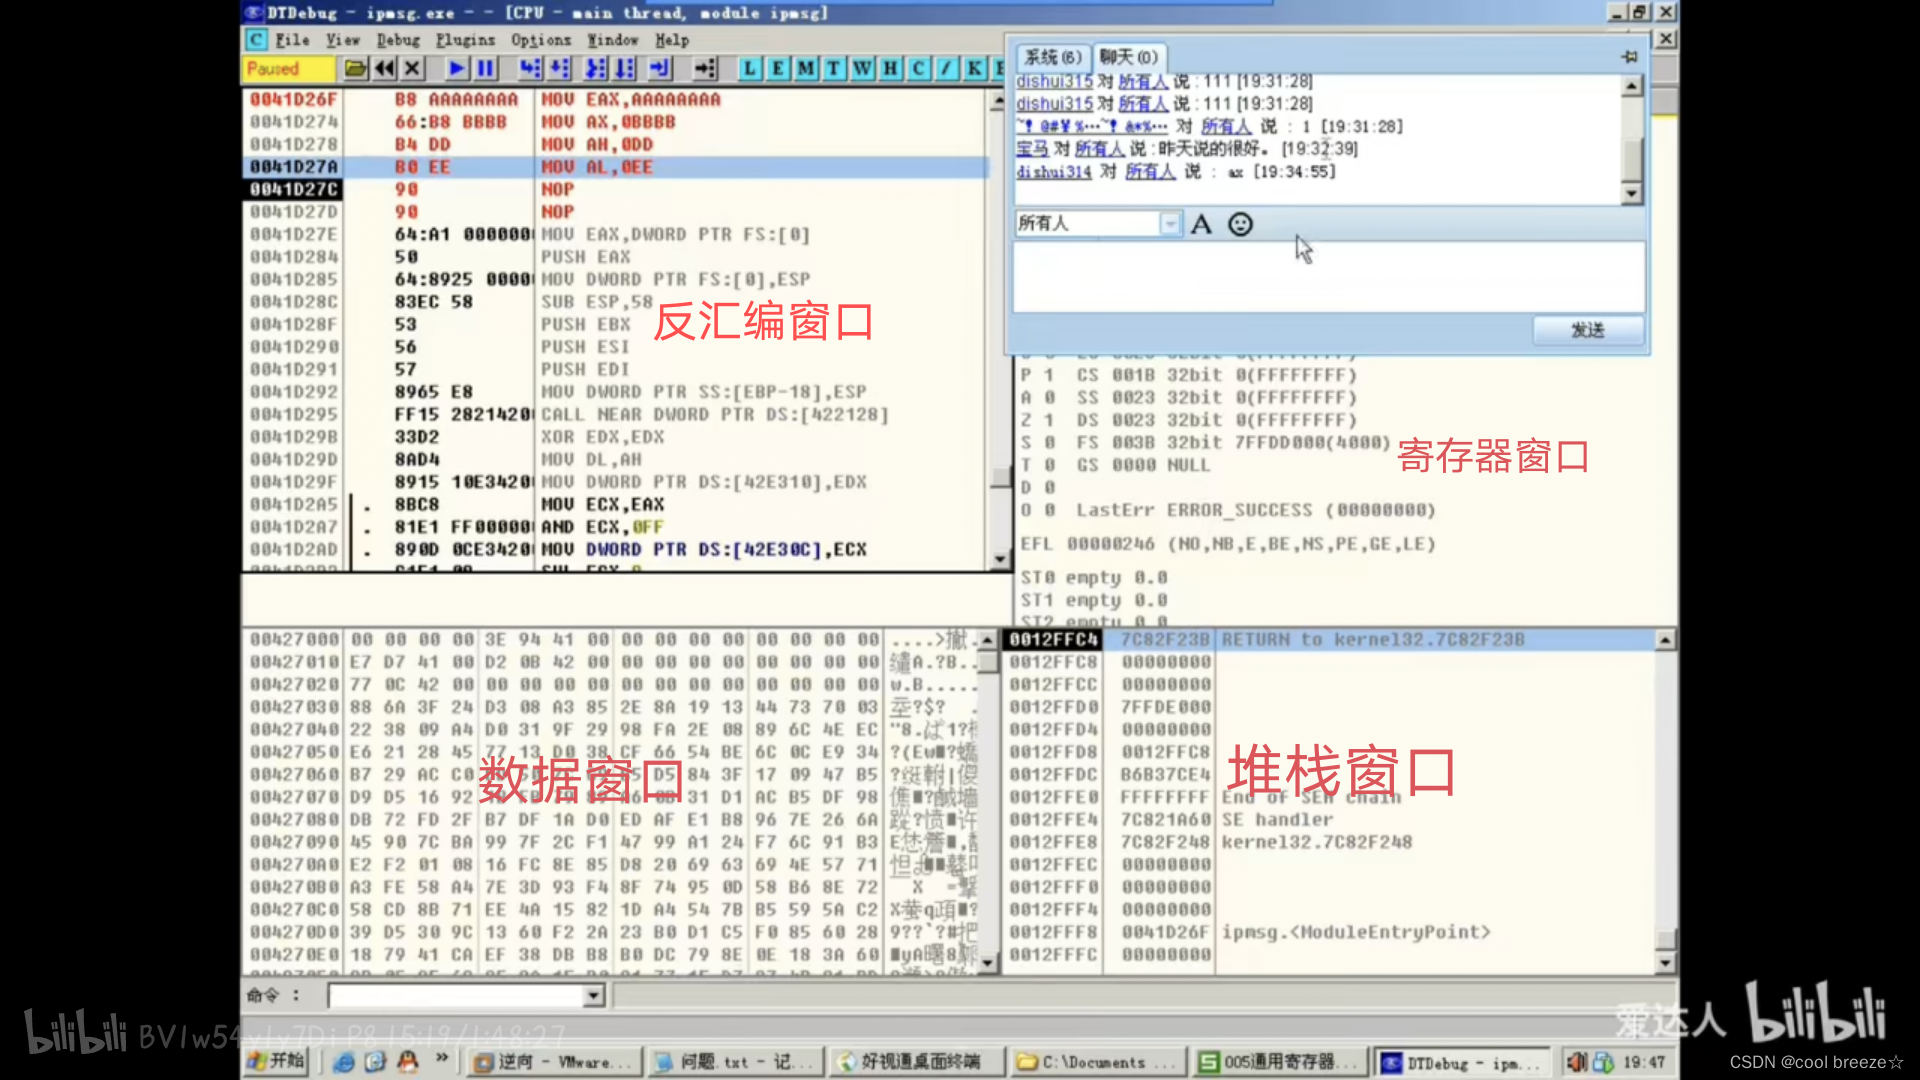The height and width of the screenshot is (1080, 1920).
Task: Click the stack pane scroll down arrow
Action: tap(1665, 964)
